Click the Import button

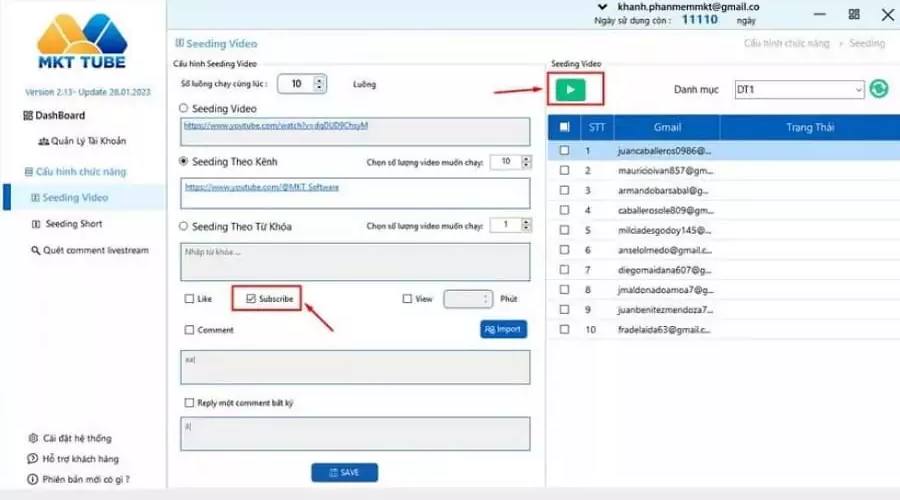pos(503,329)
